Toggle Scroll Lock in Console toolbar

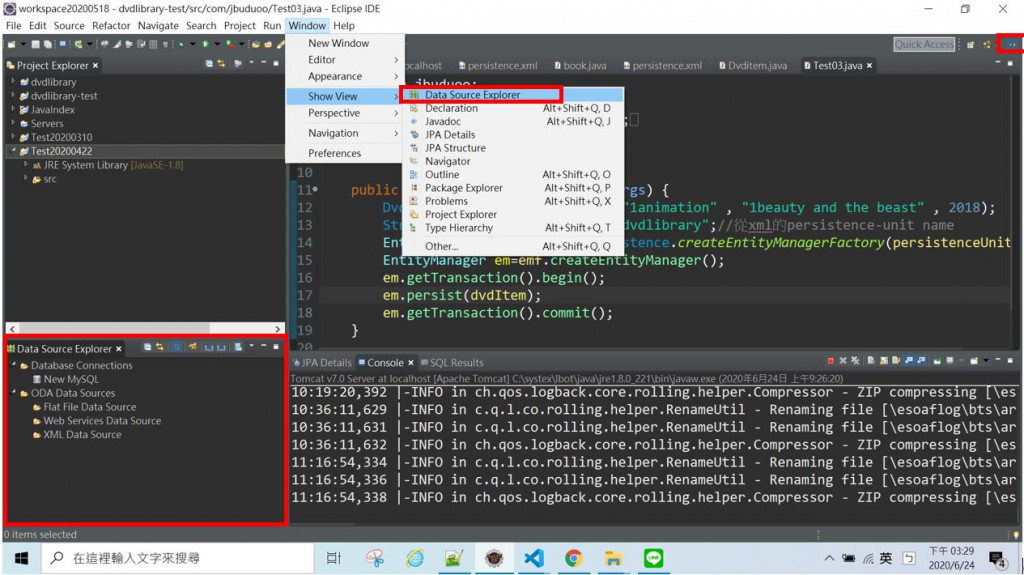(x=884, y=361)
